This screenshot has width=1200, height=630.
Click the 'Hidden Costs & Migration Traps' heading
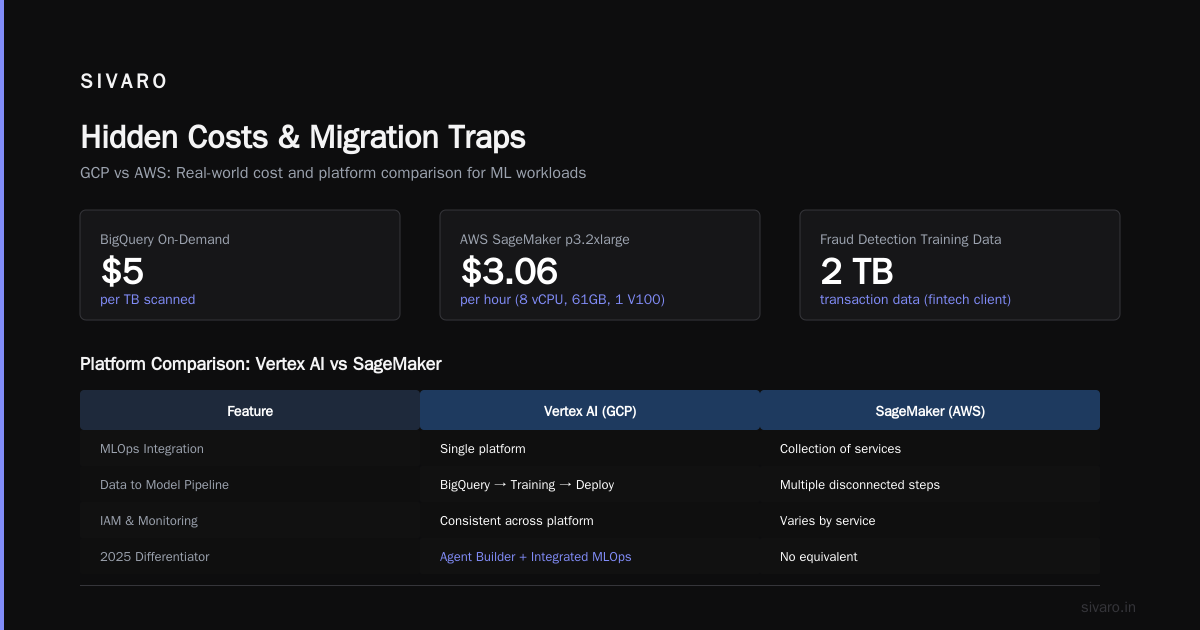303,137
